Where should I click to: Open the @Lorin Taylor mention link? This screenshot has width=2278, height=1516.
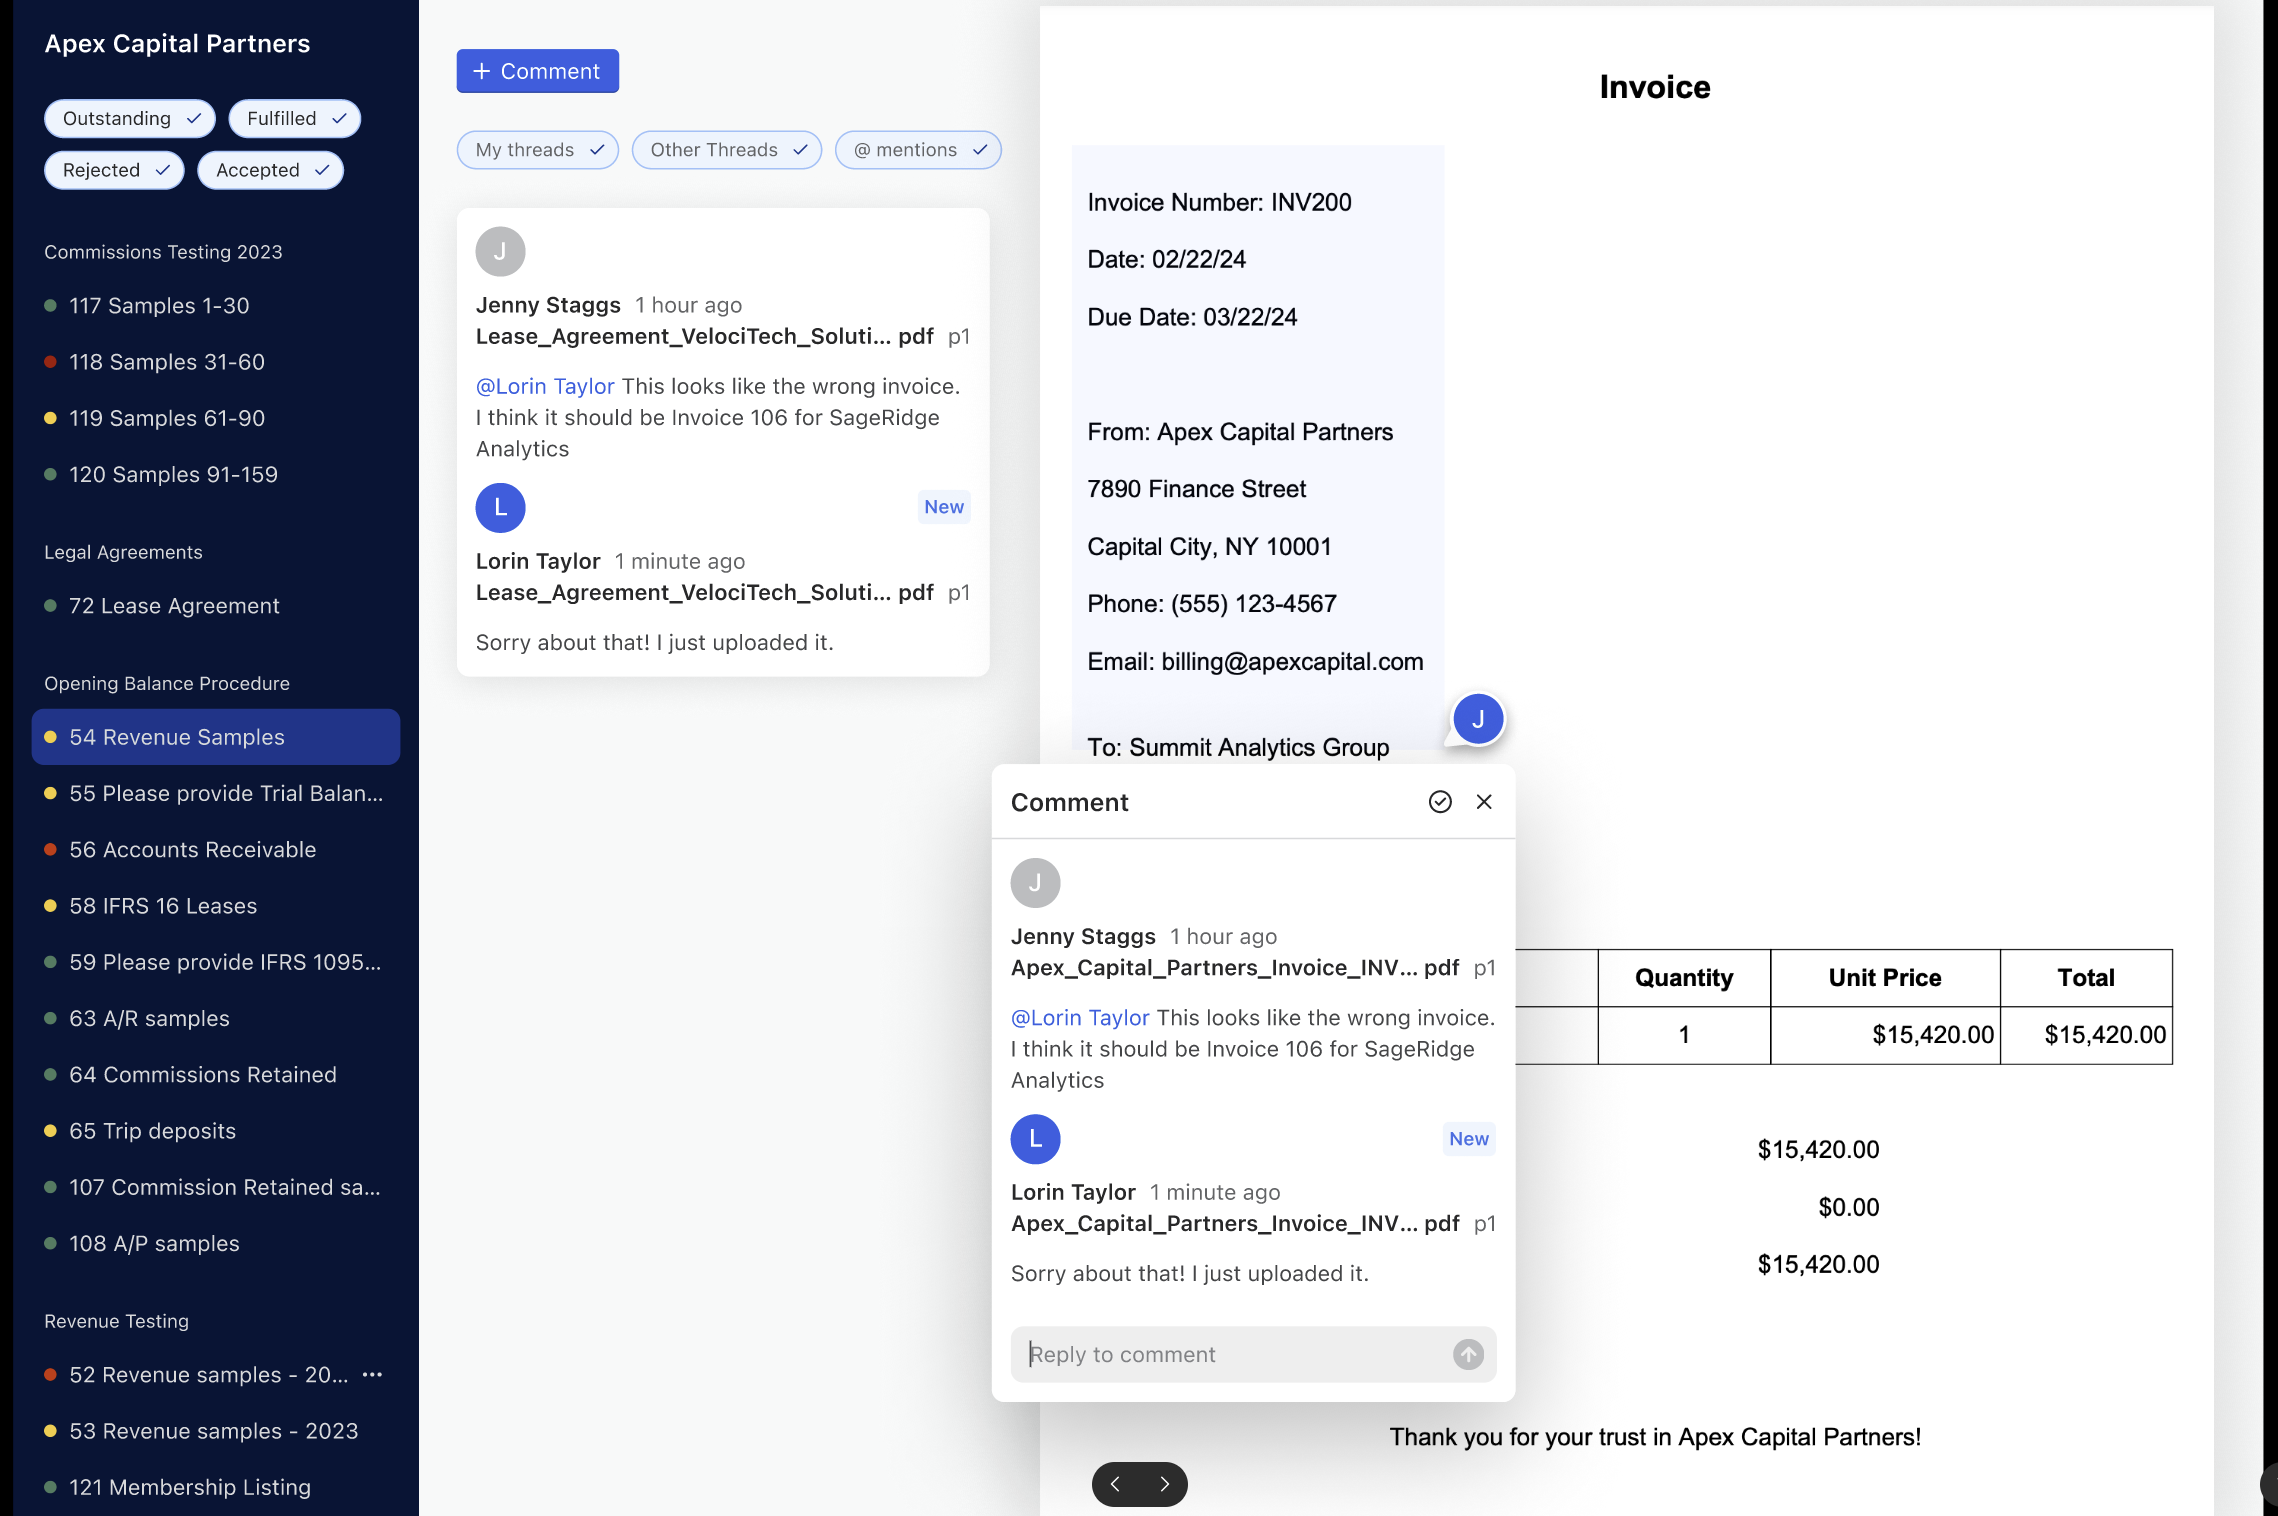pos(545,386)
